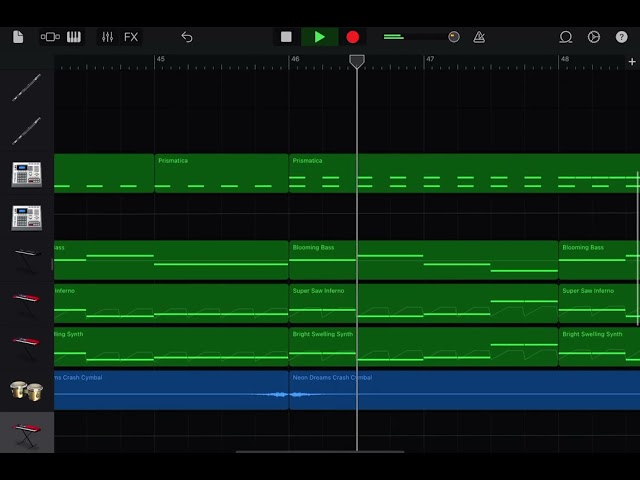Viewport: 640px width, 480px height.
Task: Select the Blooming Bass region at bar 46
Action: tap(423, 260)
